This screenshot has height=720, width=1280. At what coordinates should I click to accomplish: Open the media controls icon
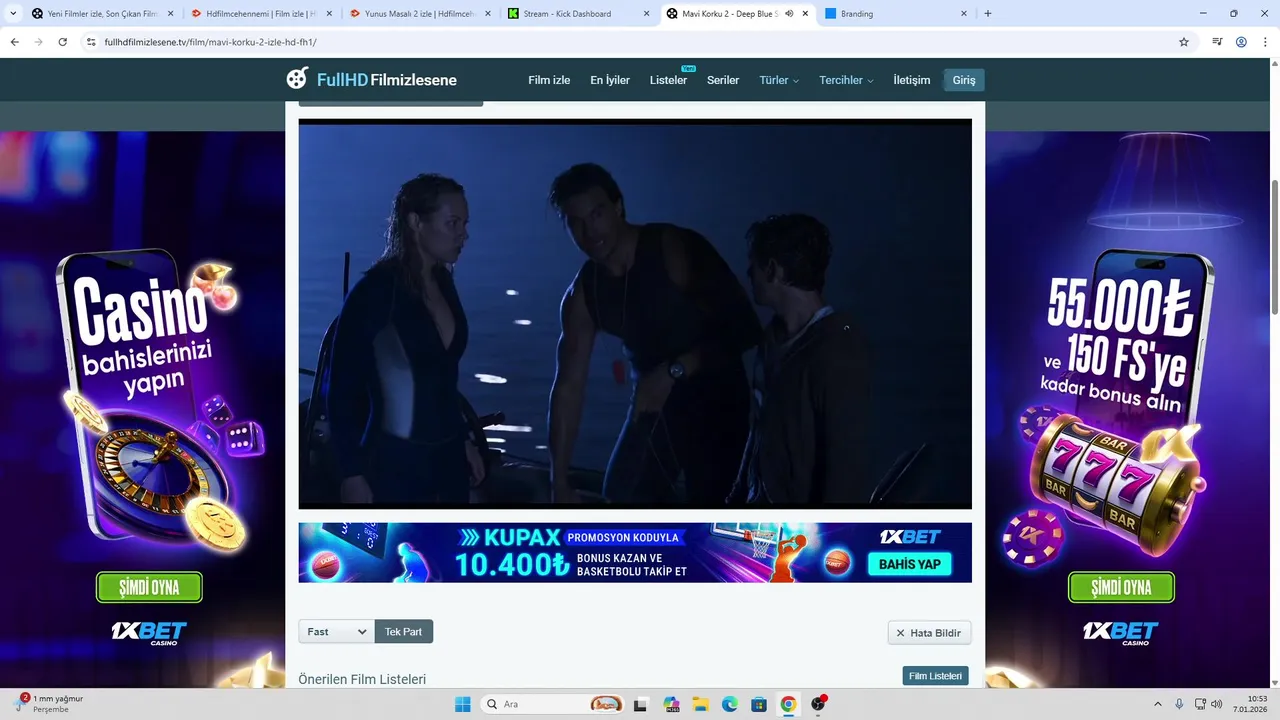[x=1217, y=42]
